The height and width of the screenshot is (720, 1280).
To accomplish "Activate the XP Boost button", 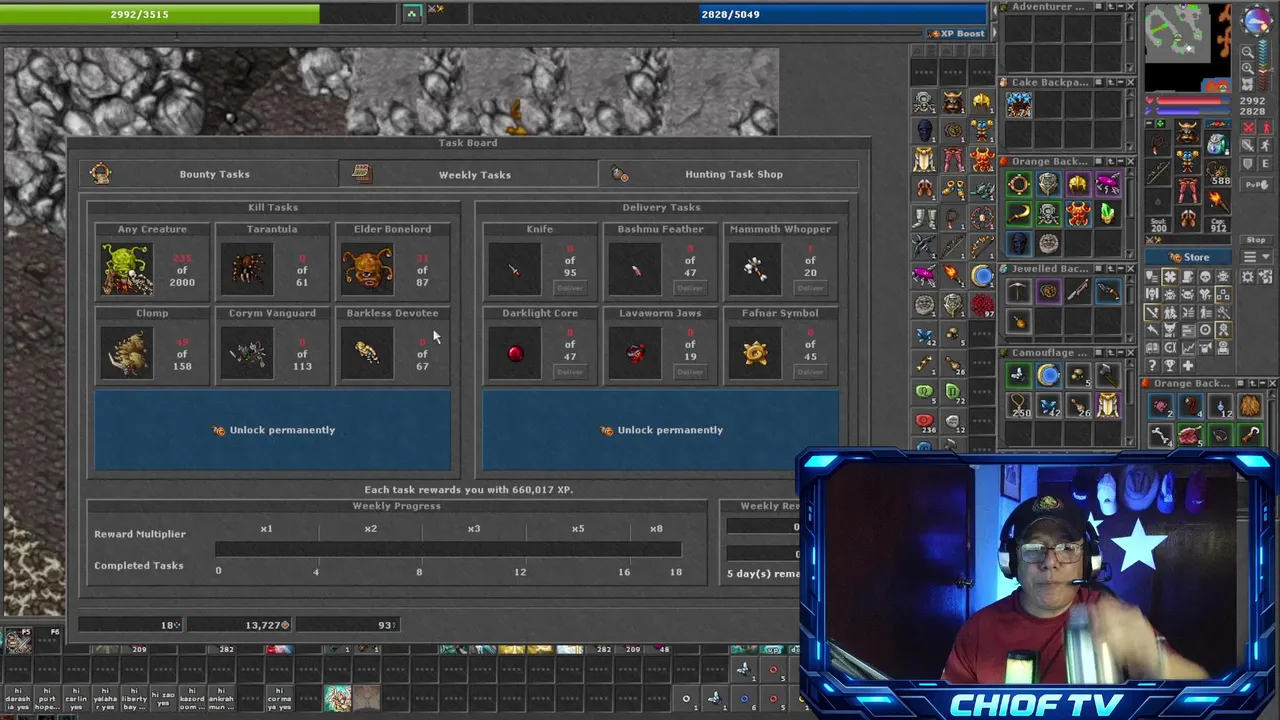I will tap(956, 34).
